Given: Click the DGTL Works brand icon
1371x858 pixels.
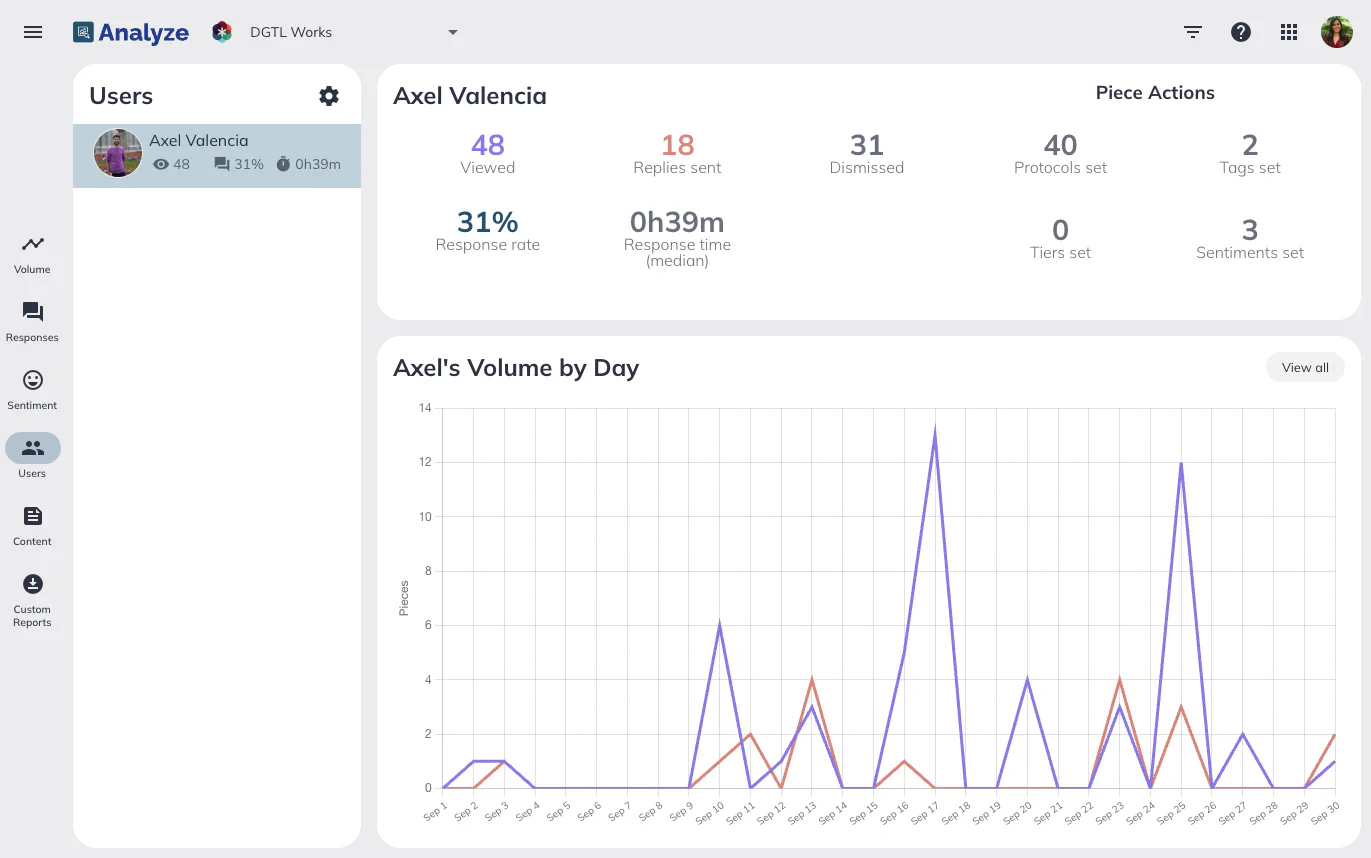Looking at the screenshot, I should [x=222, y=32].
